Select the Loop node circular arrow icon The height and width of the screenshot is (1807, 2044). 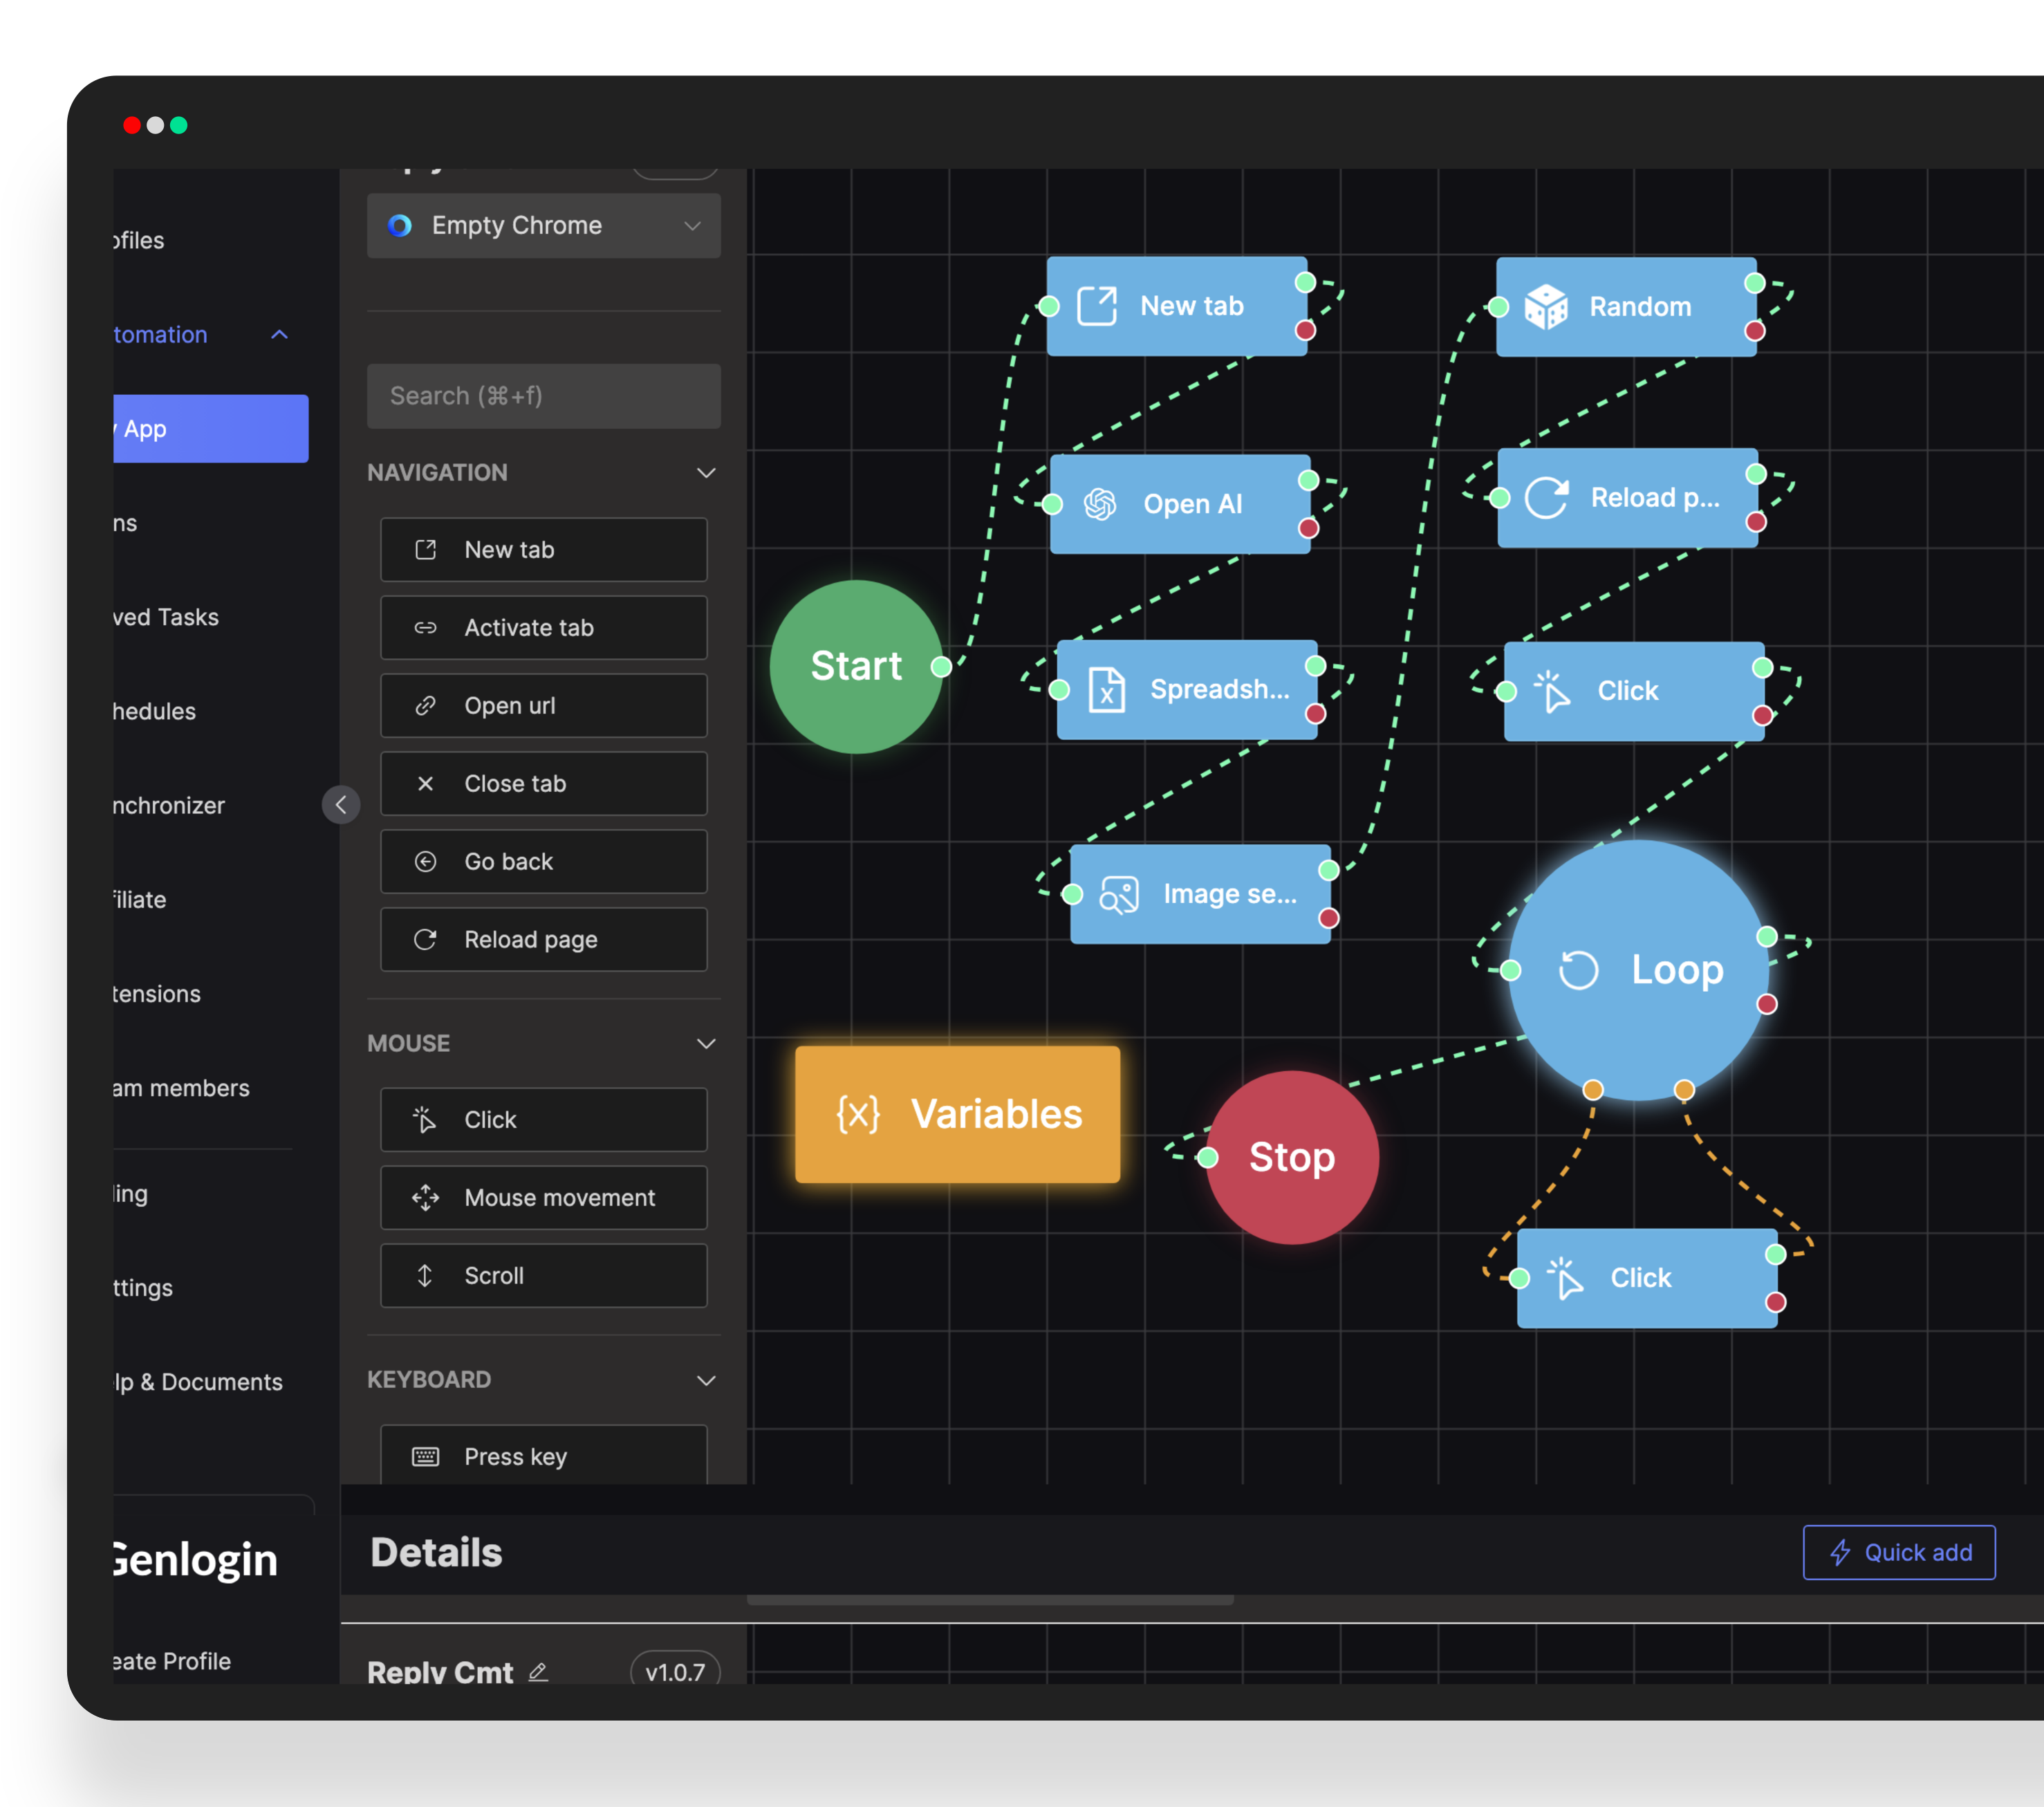click(x=1579, y=970)
